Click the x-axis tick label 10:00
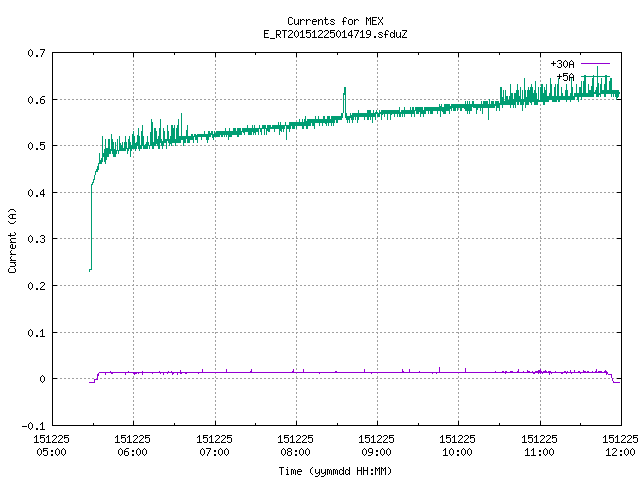Image resolution: width=640 pixels, height=480 pixels. click(x=457, y=452)
